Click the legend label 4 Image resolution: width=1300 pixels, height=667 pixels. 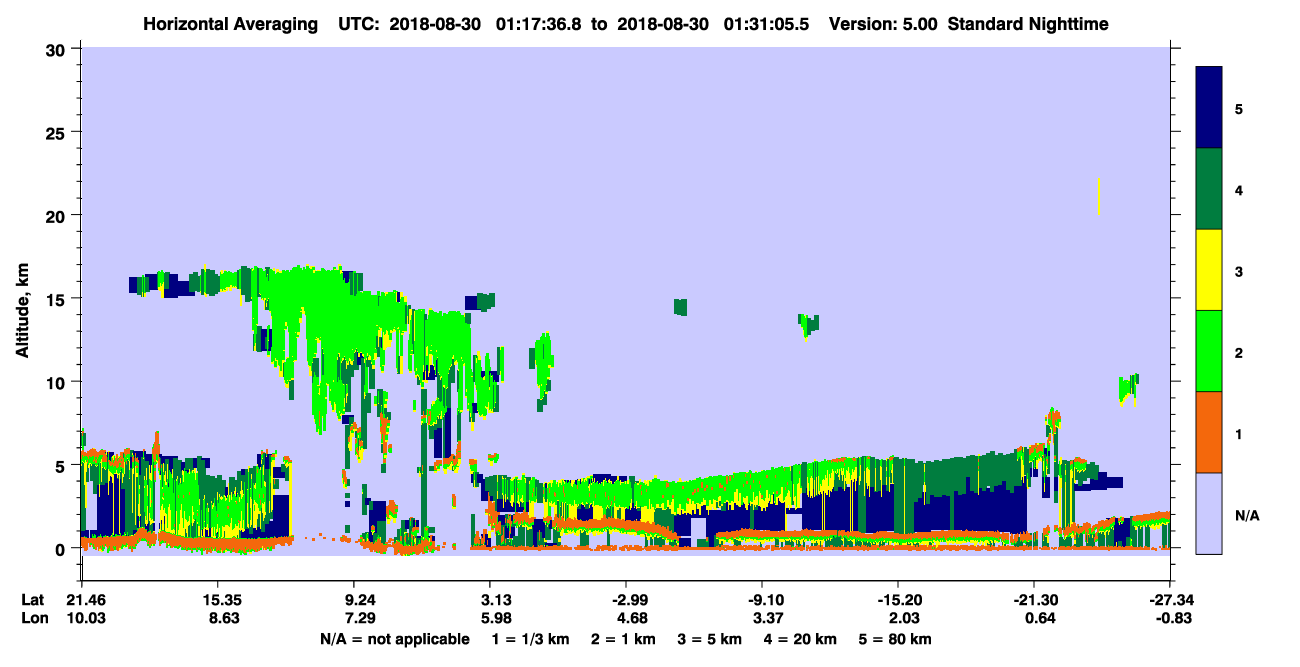pos(1239,189)
